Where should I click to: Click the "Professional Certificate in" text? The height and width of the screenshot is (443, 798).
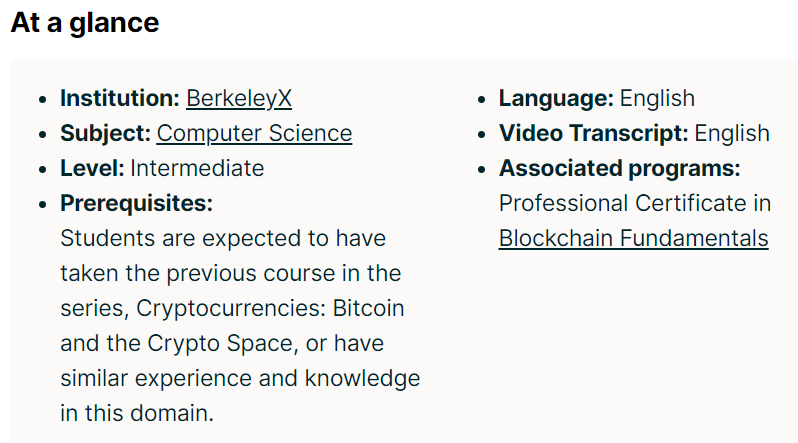(635, 203)
